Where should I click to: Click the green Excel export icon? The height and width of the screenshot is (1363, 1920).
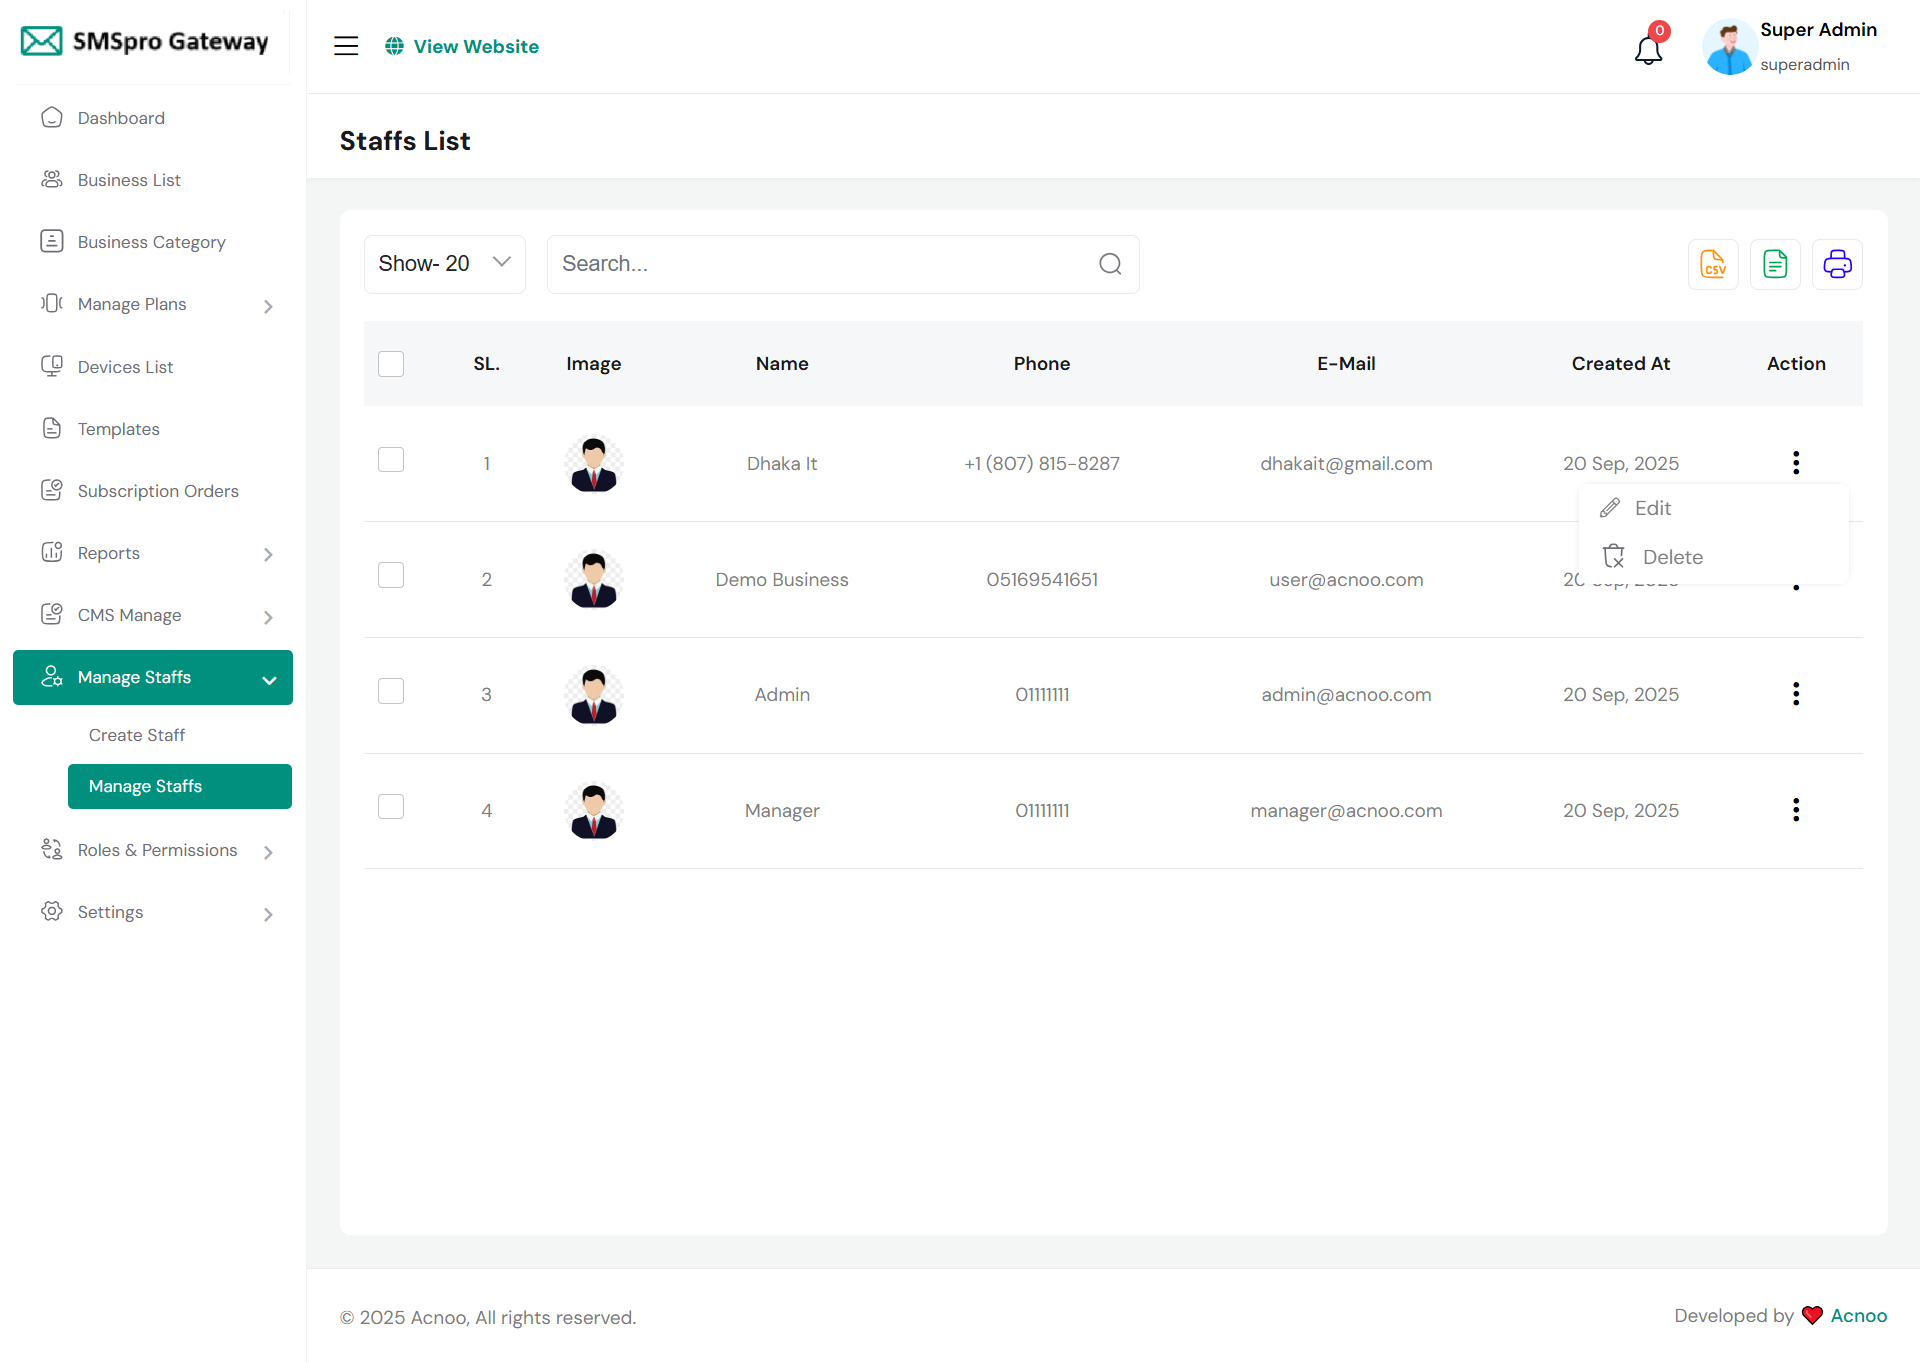point(1775,264)
